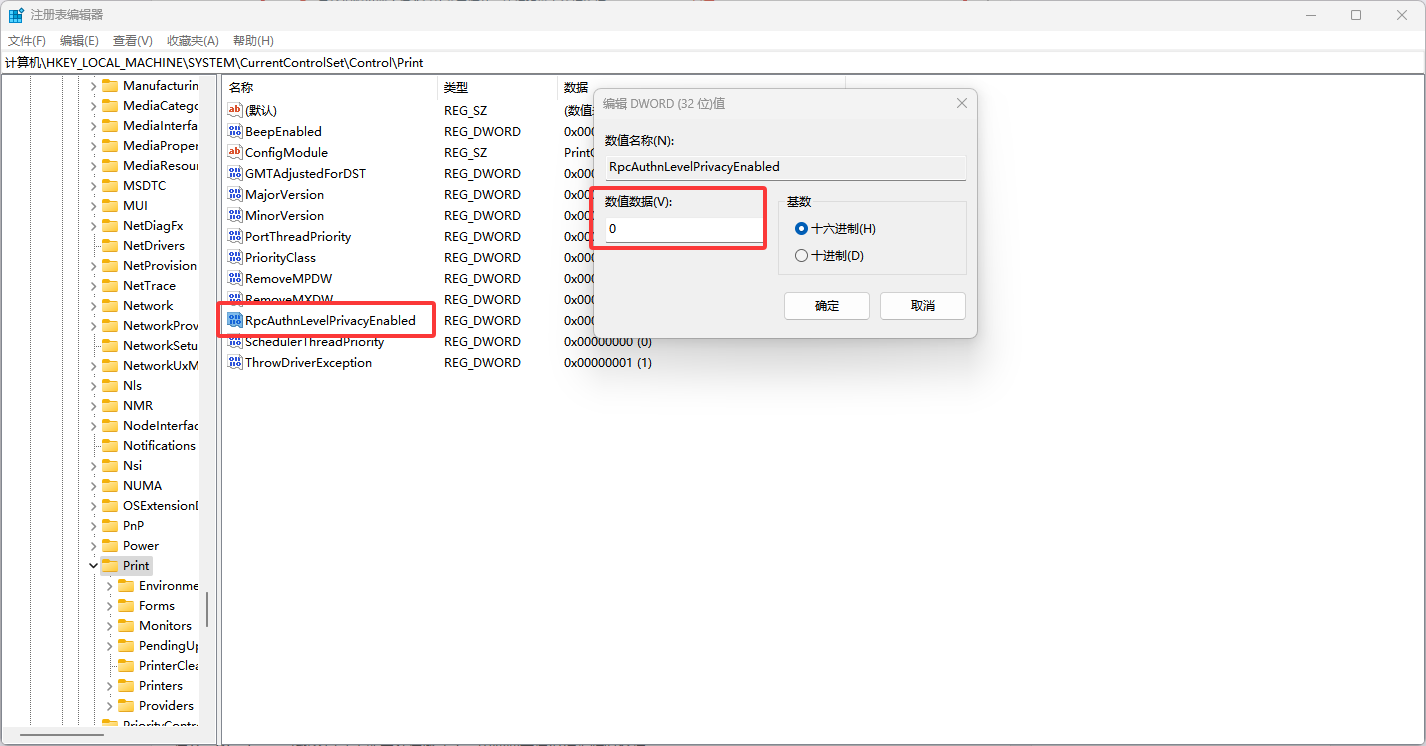Viewport: 1426px width, 746px height.
Task: Select the 十六进制 (hexadecimal) radio button
Action: tap(801, 228)
